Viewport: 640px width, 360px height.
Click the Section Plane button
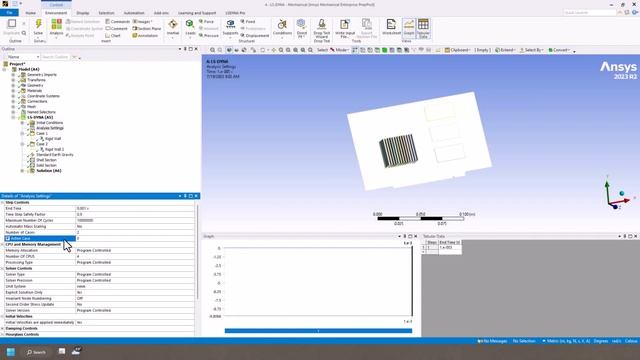point(147,29)
